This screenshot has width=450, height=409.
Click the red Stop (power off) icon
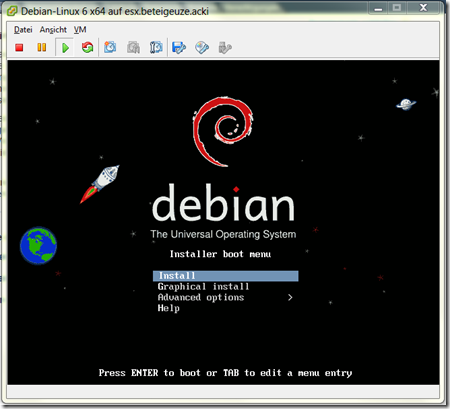pos(19,48)
